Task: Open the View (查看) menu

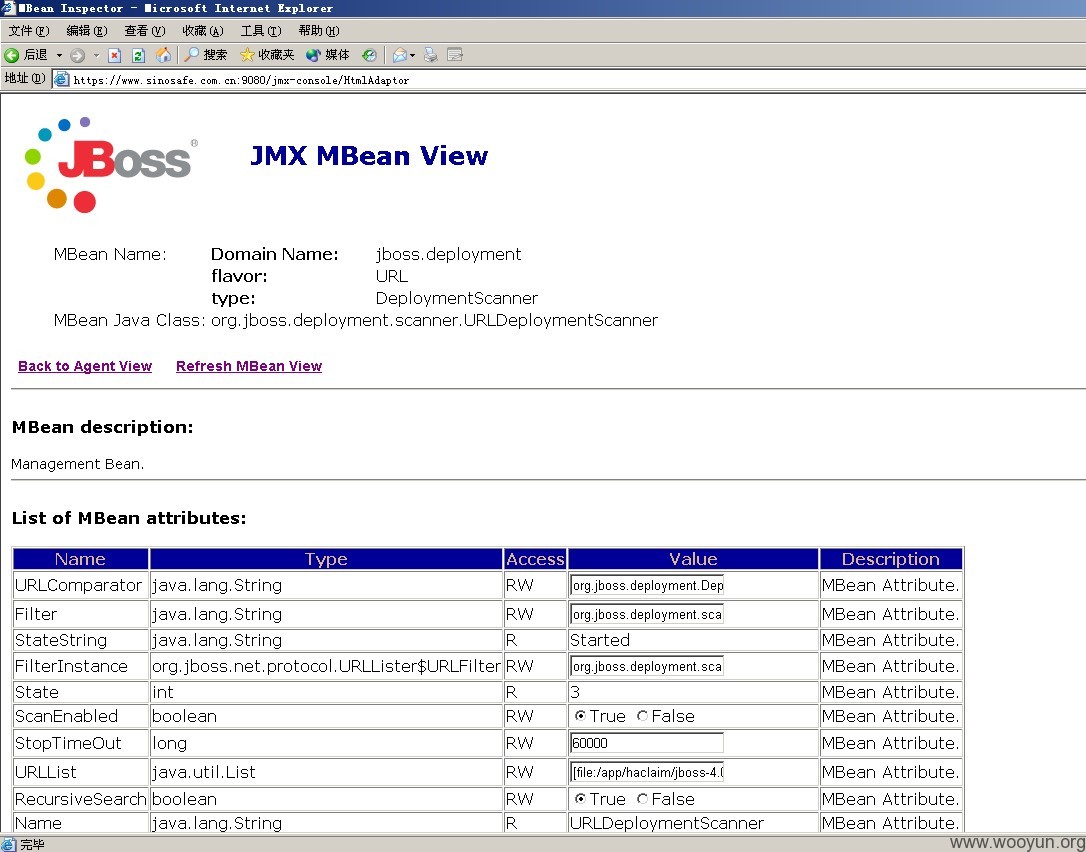Action: pyautogui.click(x=145, y=31)
